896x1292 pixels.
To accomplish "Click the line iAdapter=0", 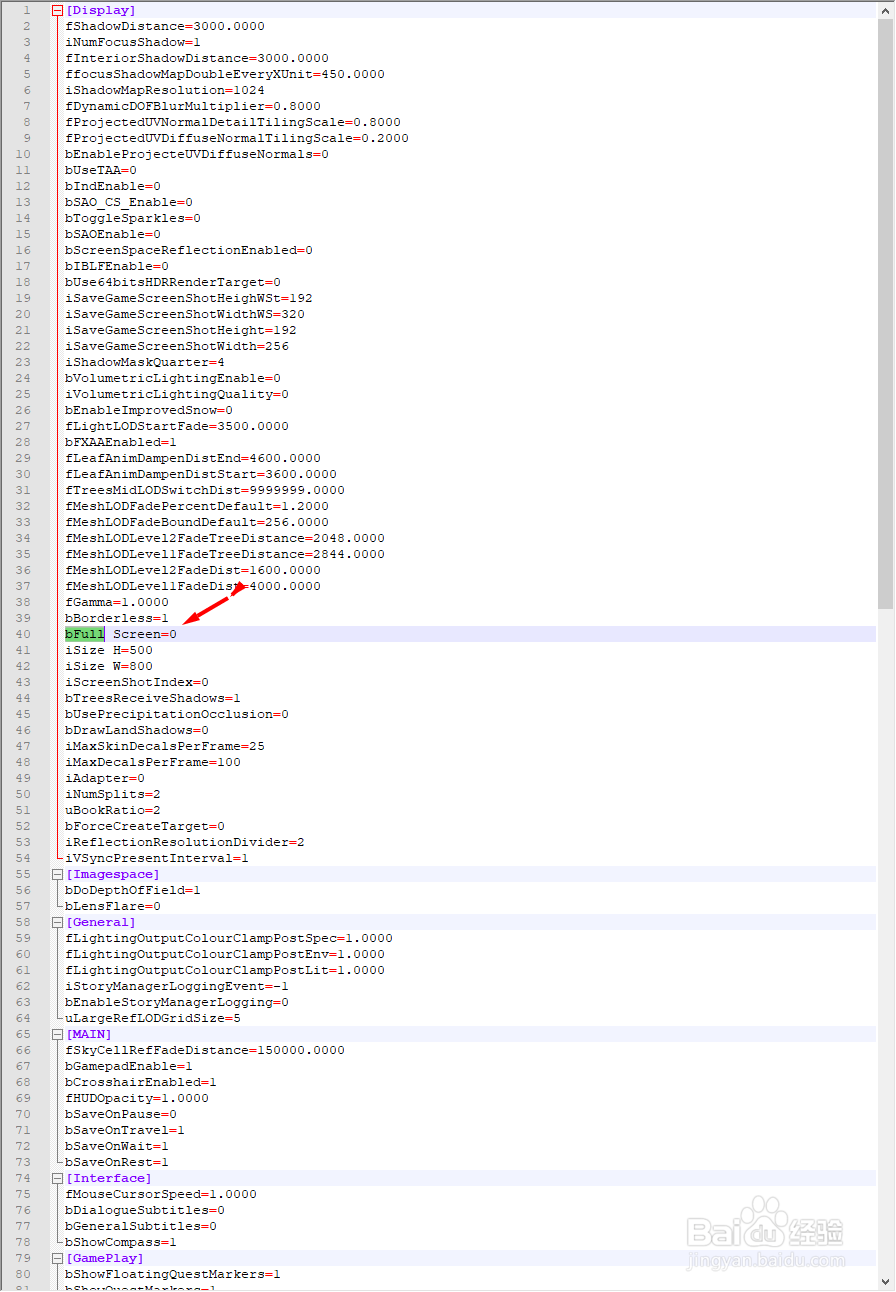I will [105, 778].
